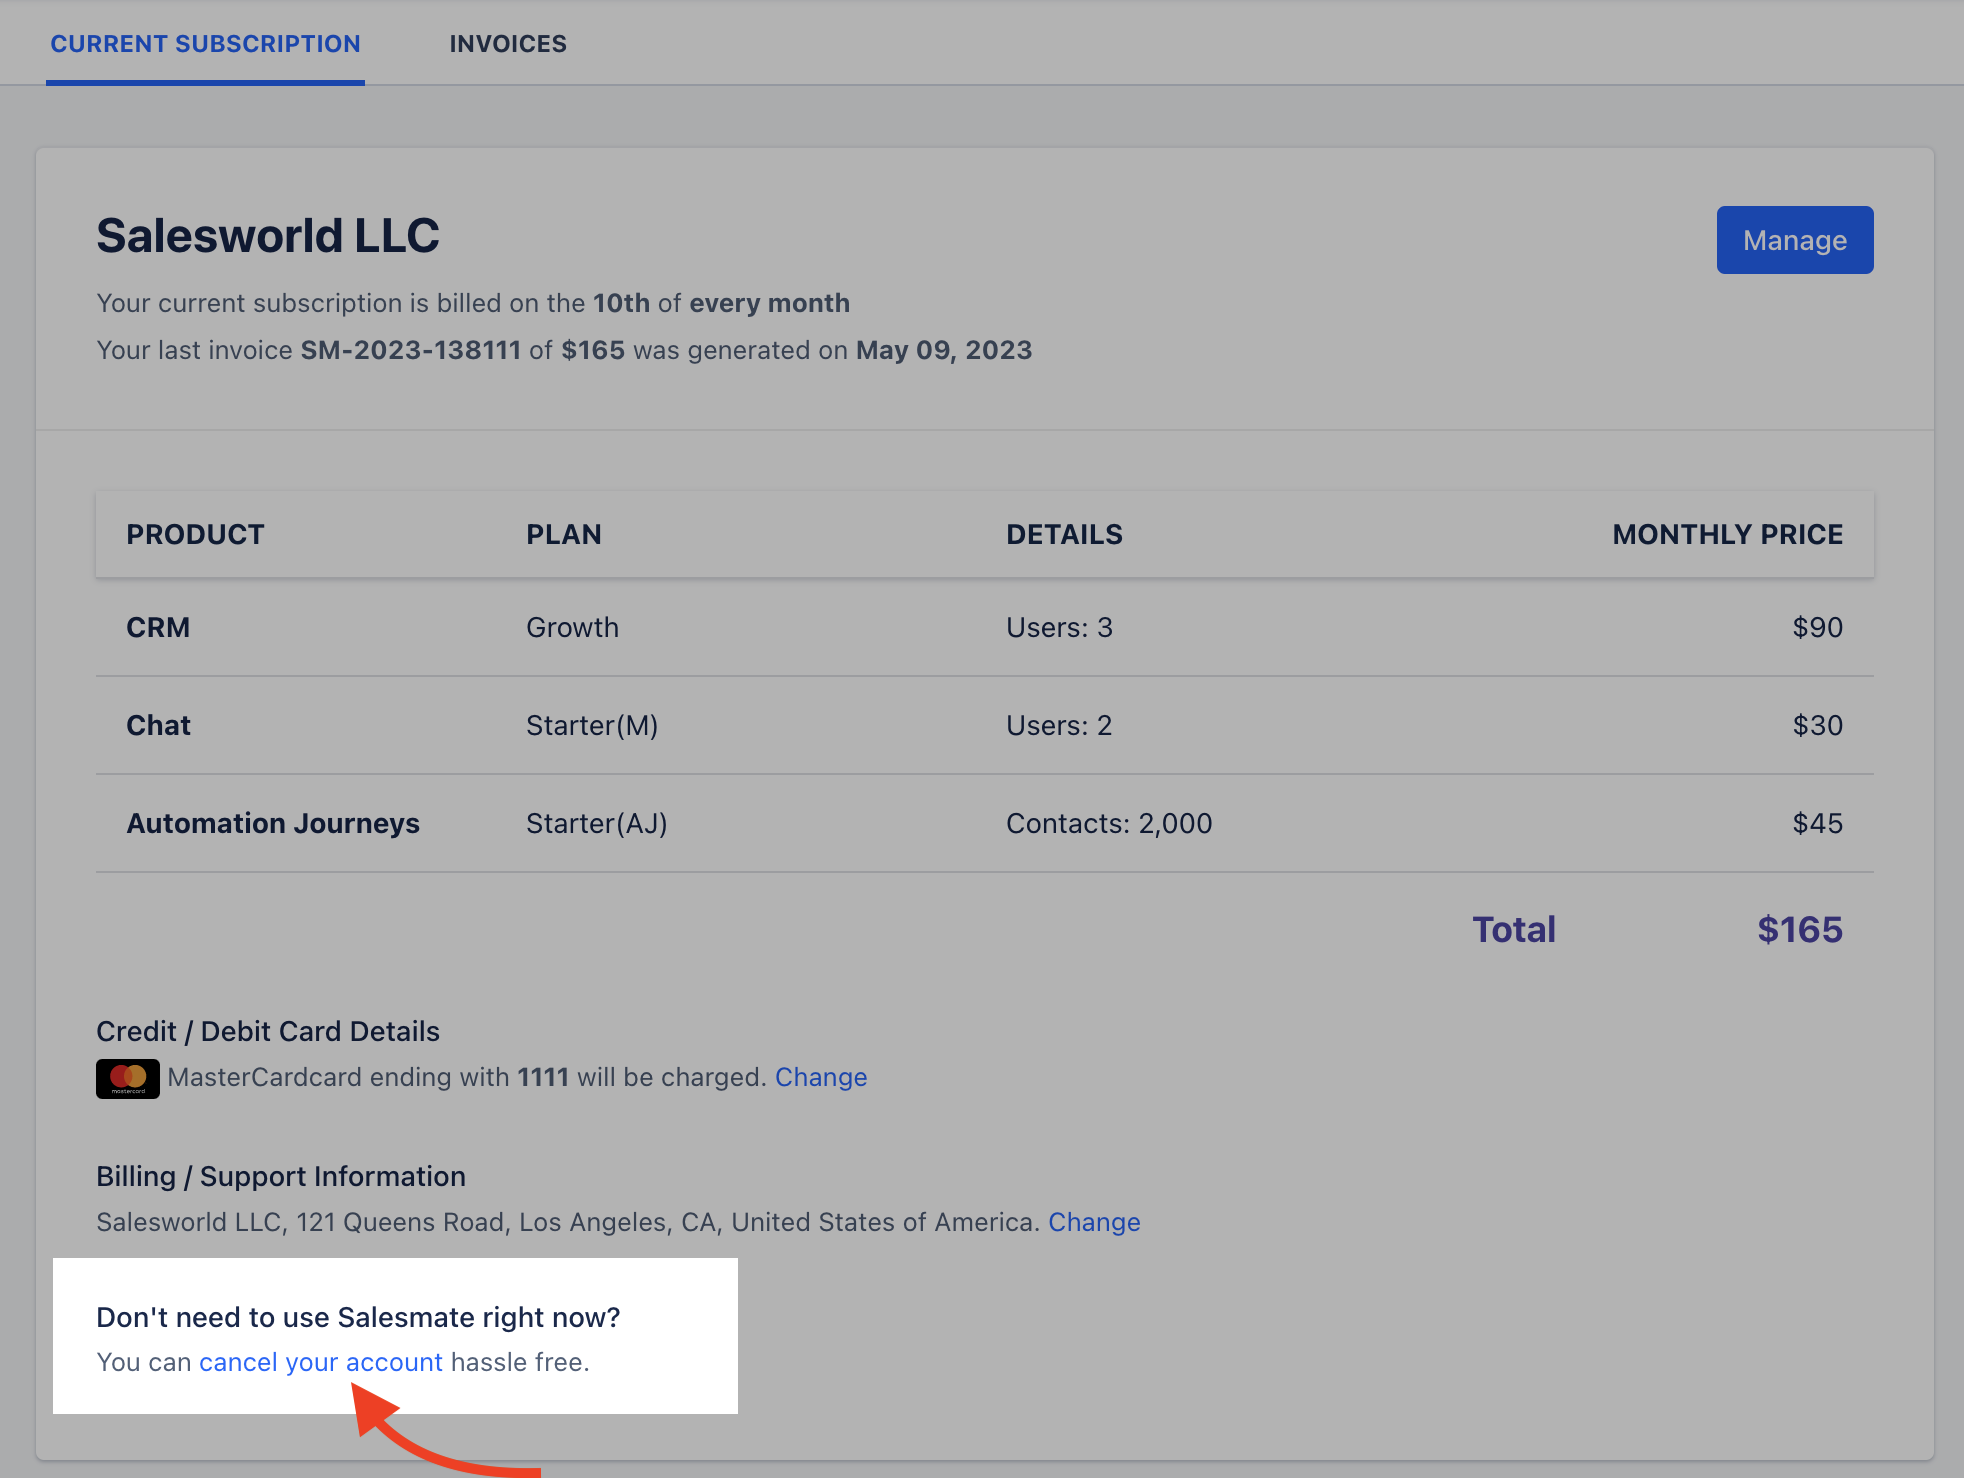Viewport: 1964px width, 1478px height.
Task: Click the Growth plan cell
Action: click(x=572, y=627)
